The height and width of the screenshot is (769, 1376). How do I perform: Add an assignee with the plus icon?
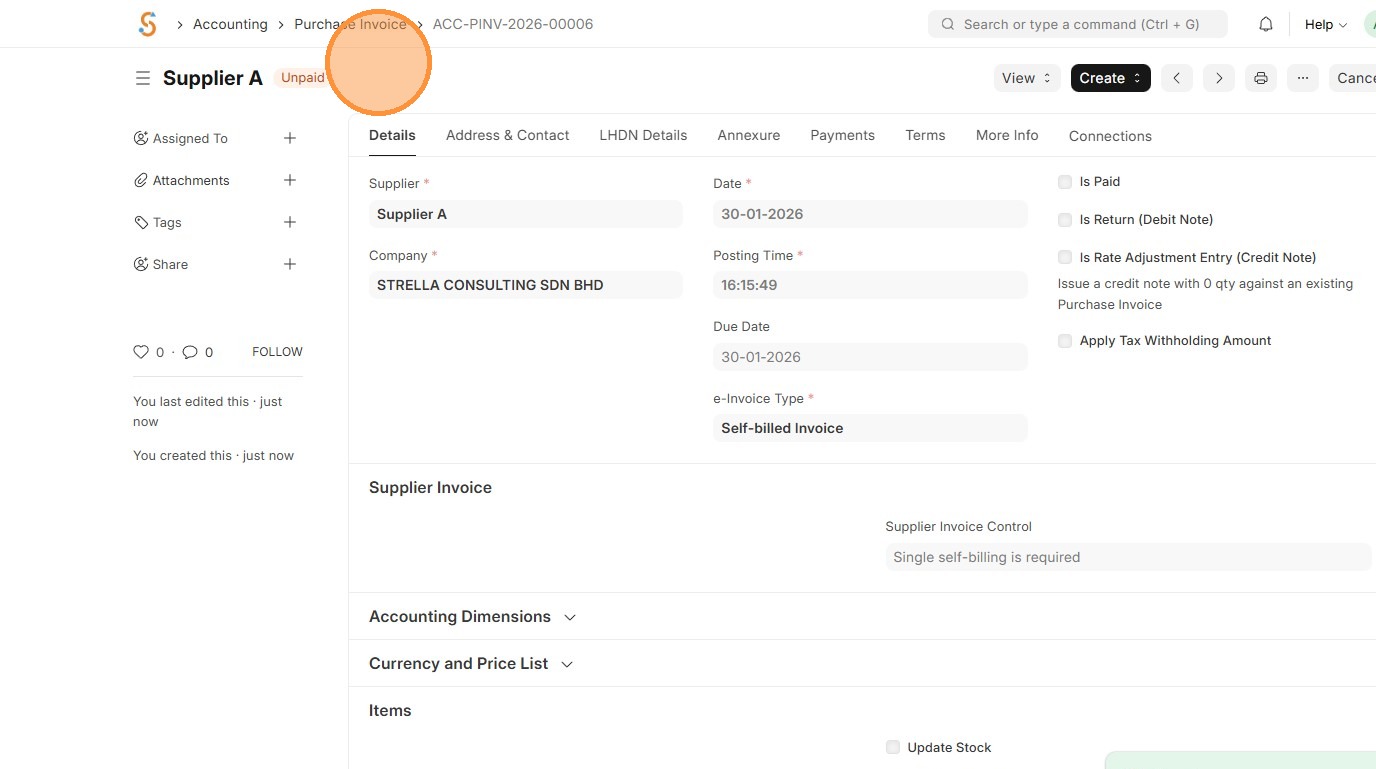(x=290, y=138)
